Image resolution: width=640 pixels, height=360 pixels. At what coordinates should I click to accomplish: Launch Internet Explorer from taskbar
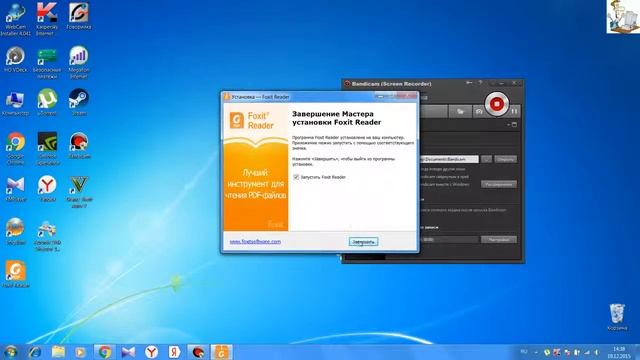pos(35,352)
